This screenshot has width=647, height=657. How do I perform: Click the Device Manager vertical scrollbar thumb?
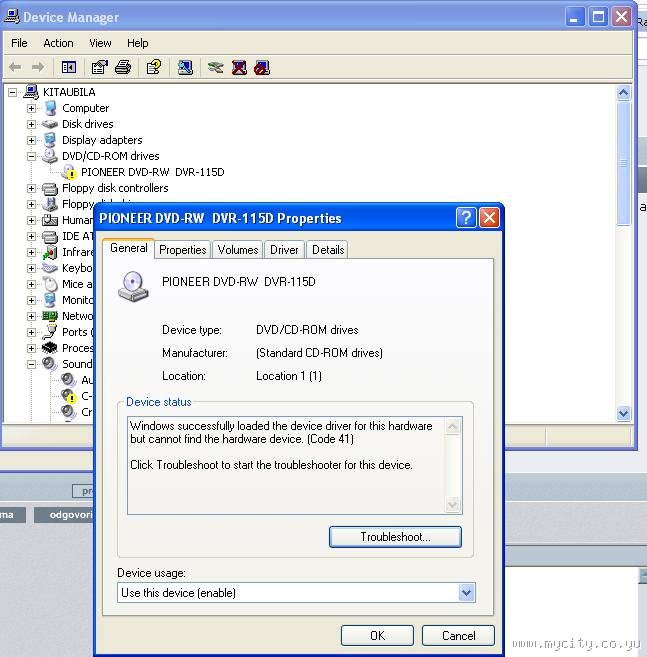click(x=624, y=163)
